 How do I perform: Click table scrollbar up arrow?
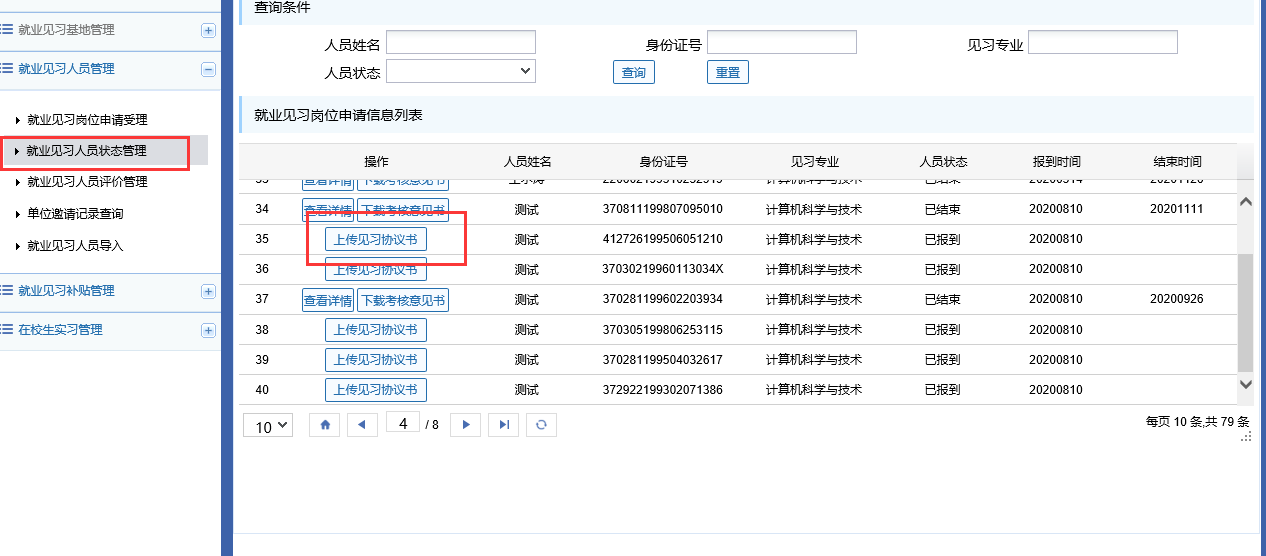point(1246,201)
